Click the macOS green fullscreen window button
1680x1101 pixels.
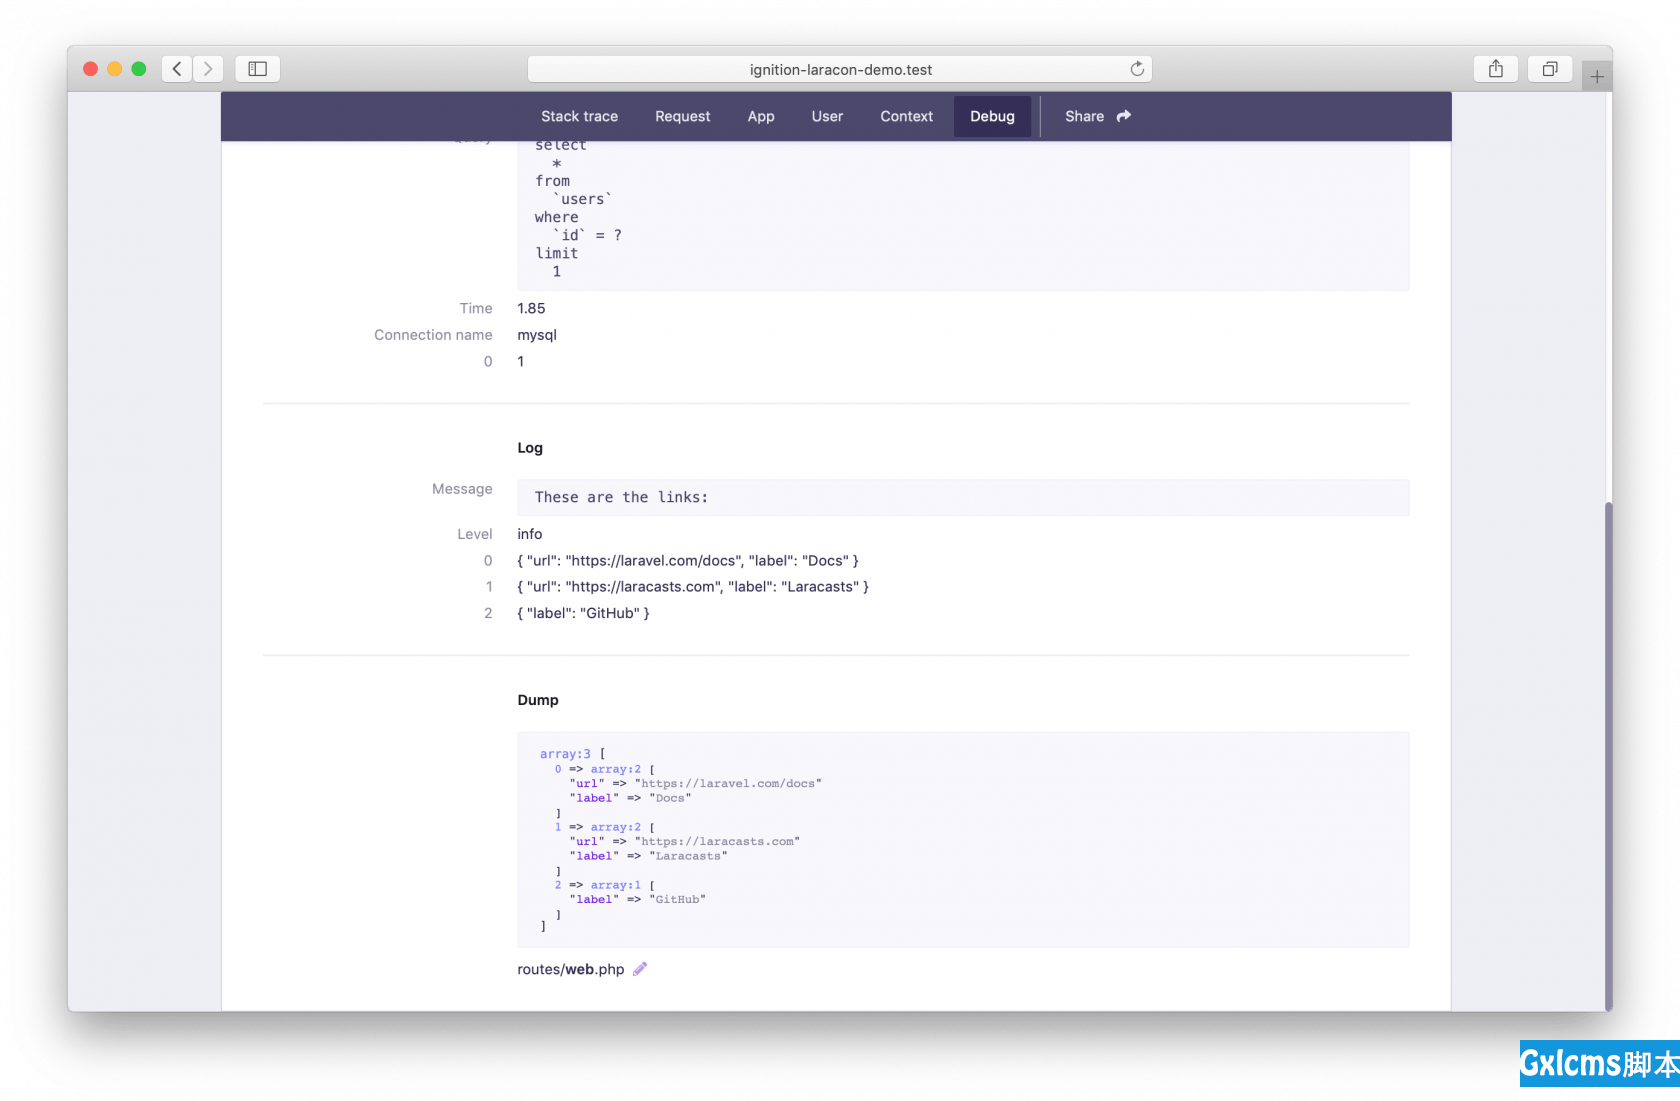(x=139, y=69)
